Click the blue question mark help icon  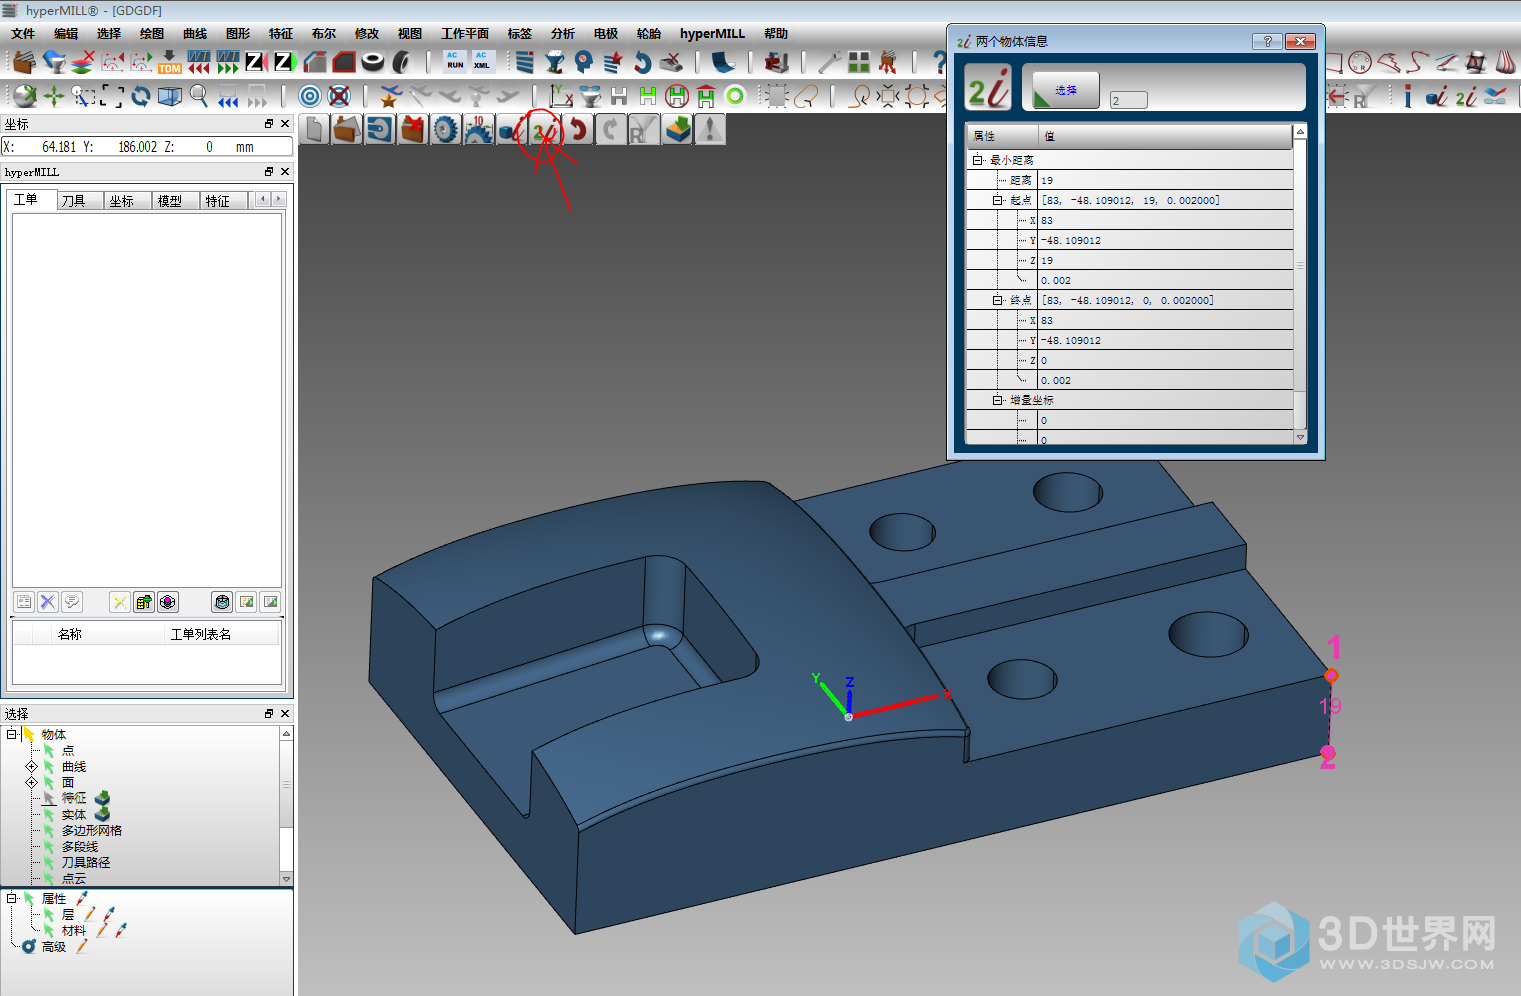tap(939, 62)
